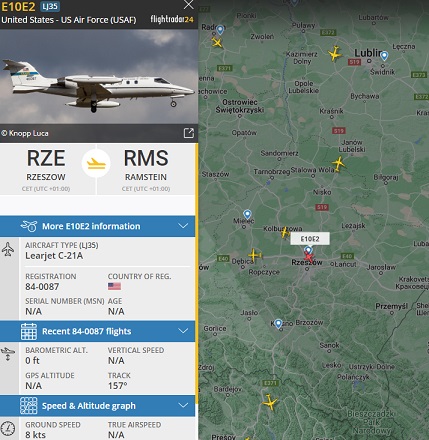Screen dimensions: 429x440
Task: Select yellow plane near Bardejov
Action: click(x=269, y=402)
